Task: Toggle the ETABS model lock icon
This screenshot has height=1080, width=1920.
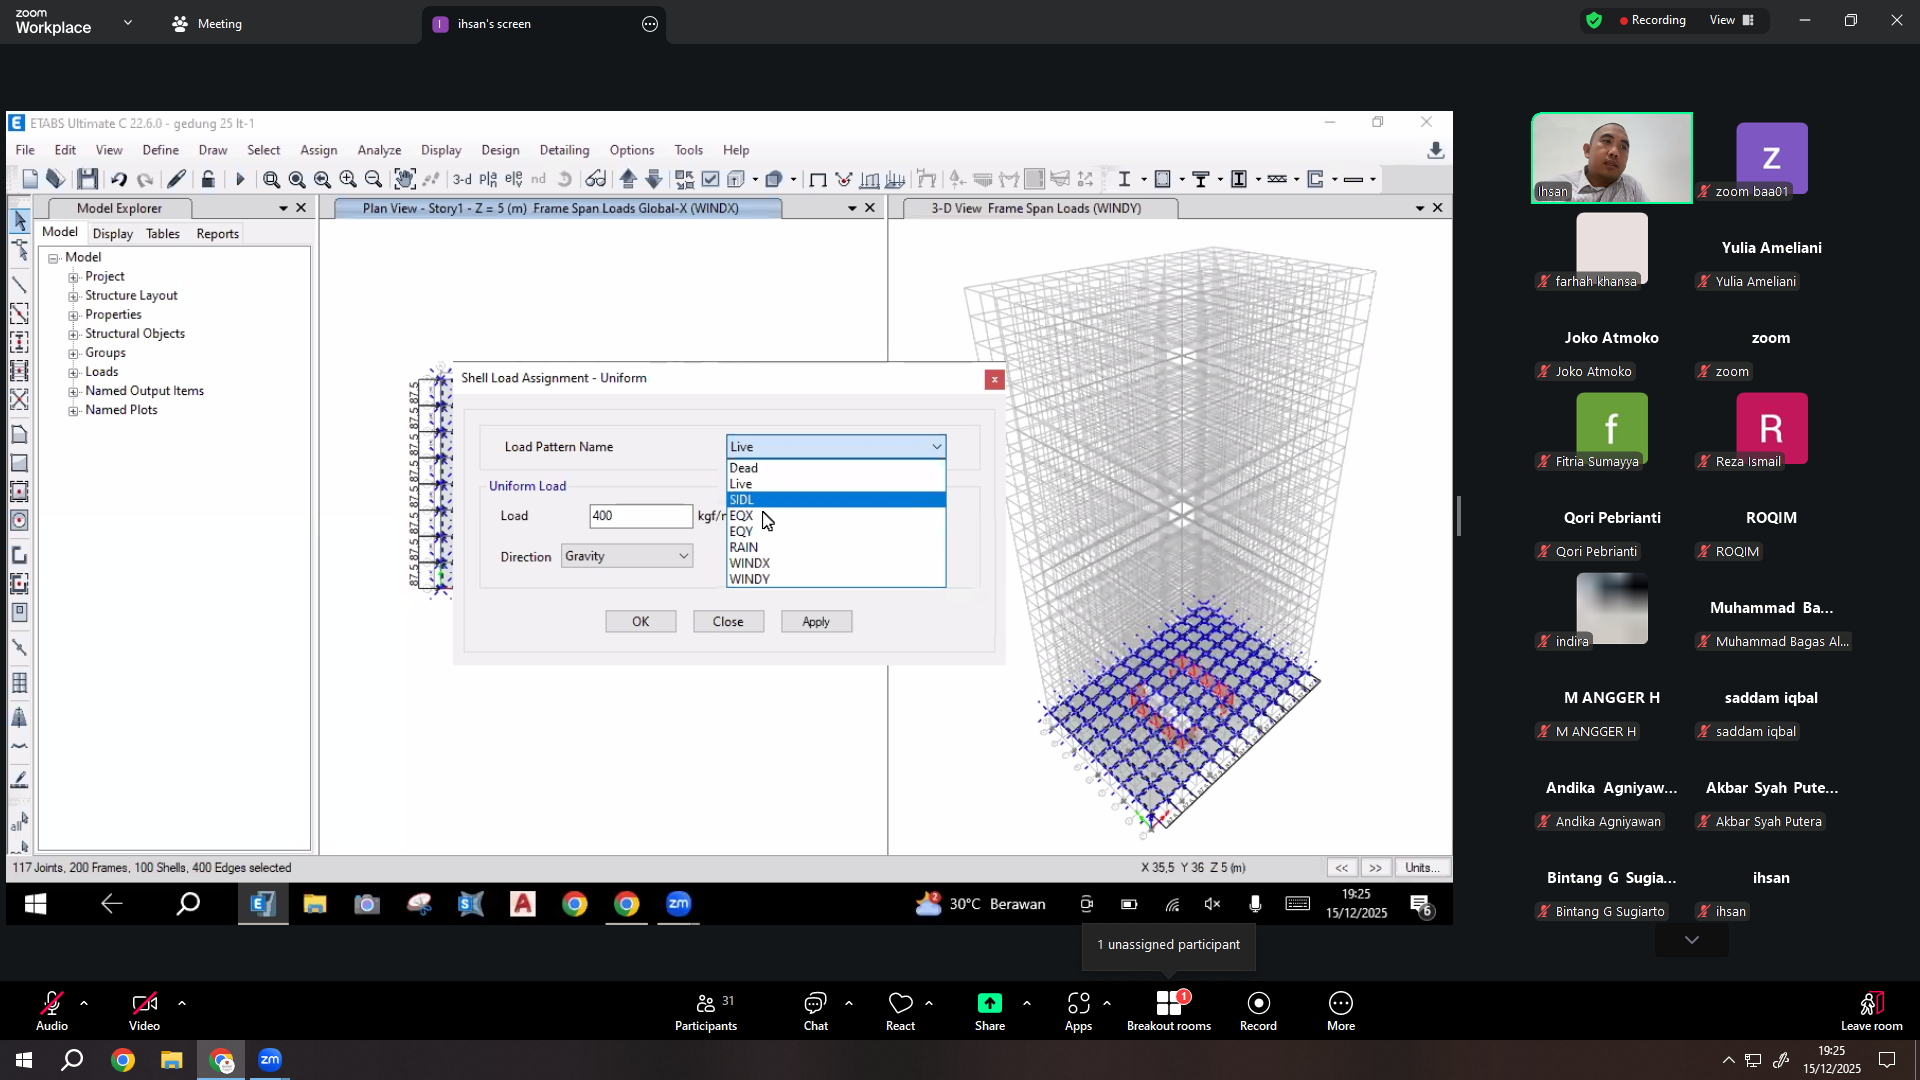Action: point(208,179)
